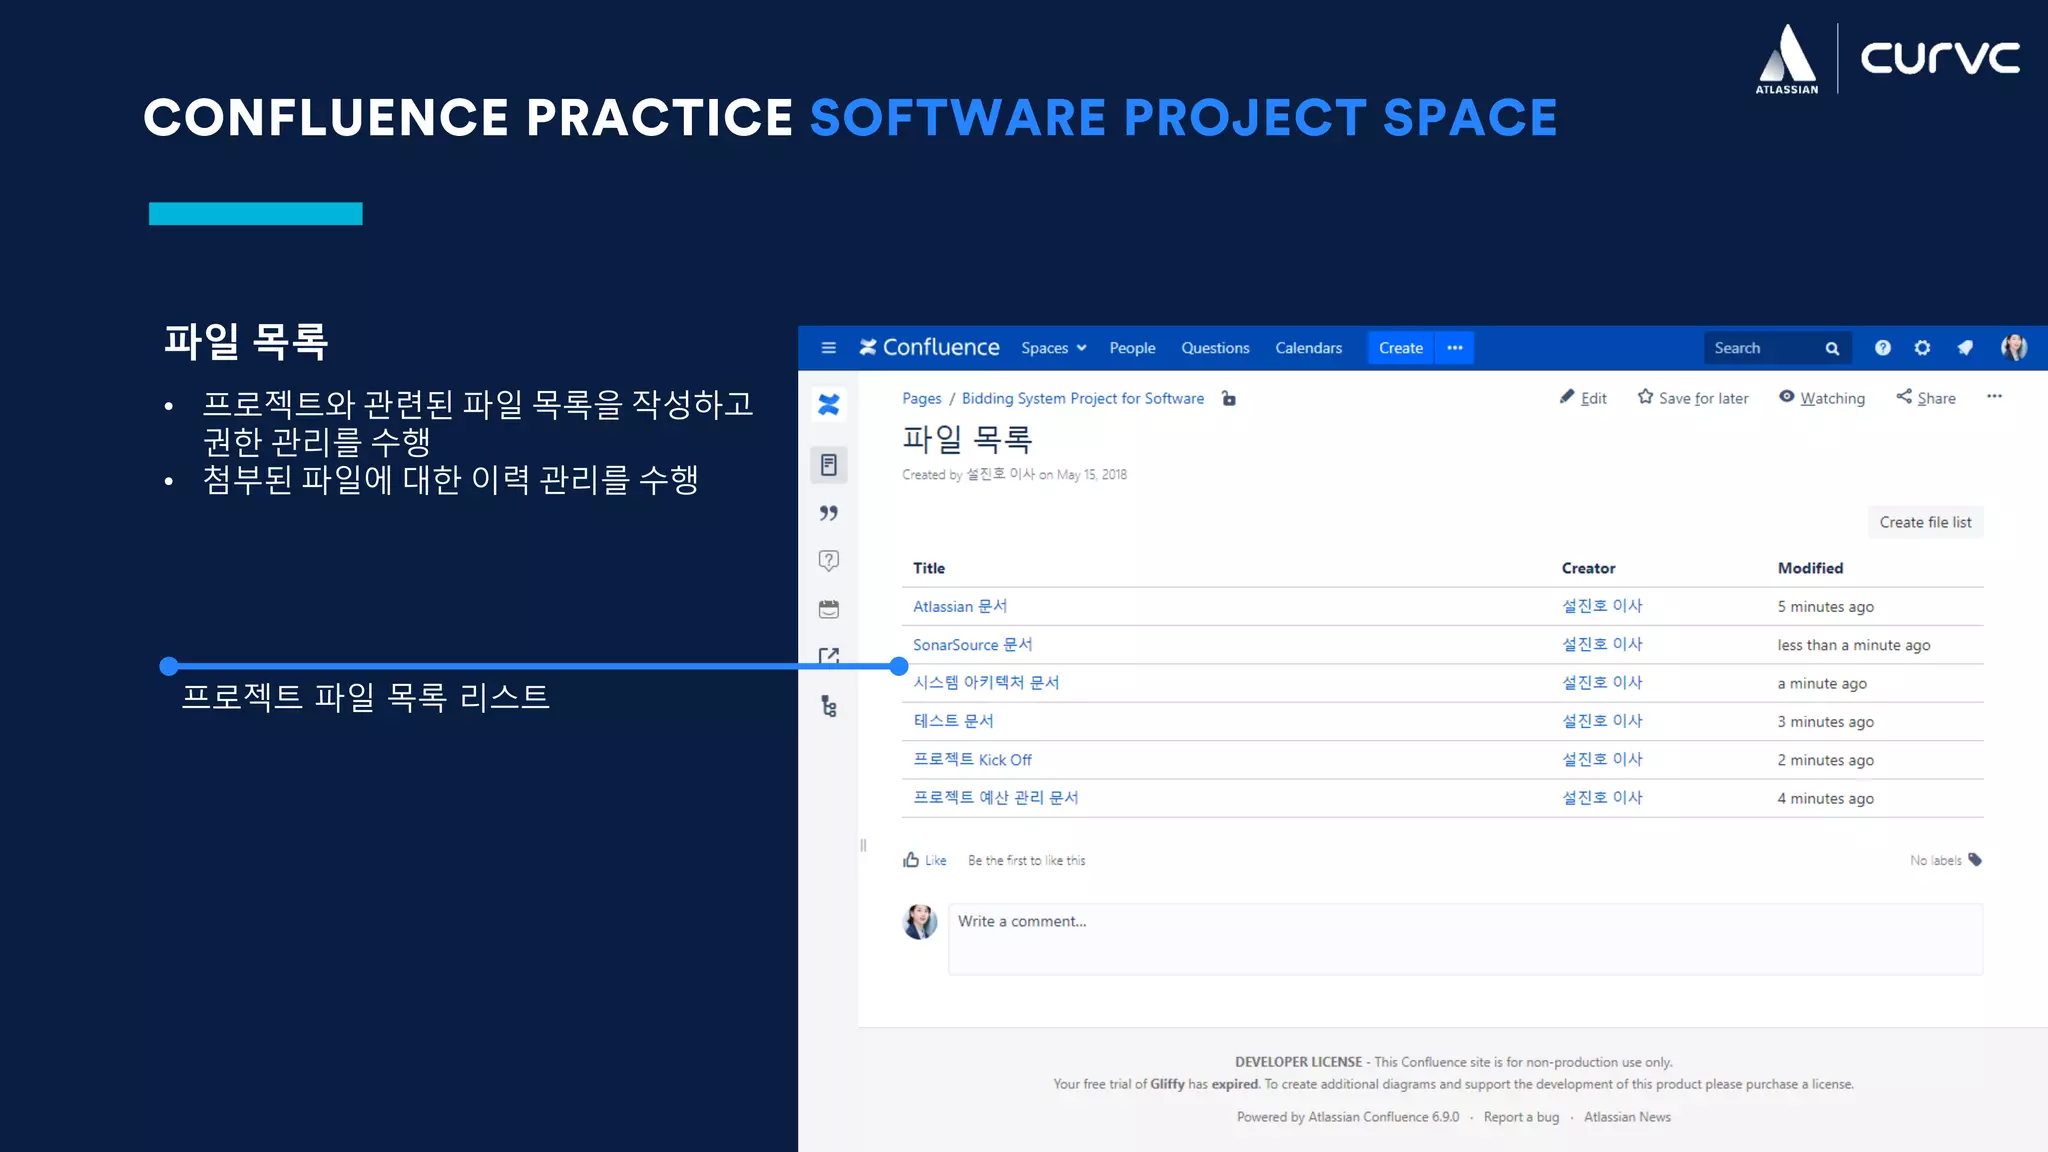Open Pages icon in the sidebar

pyautogui.click(x=829, y=464)
